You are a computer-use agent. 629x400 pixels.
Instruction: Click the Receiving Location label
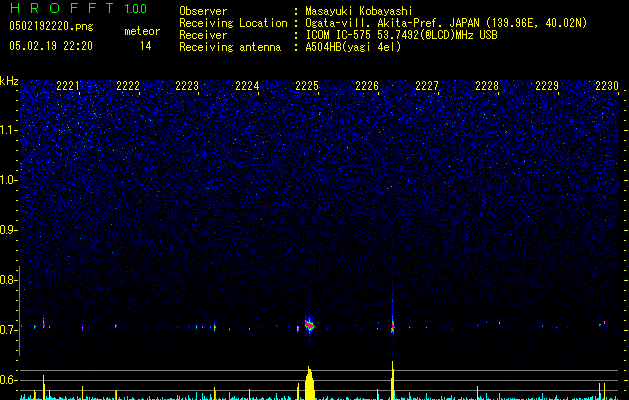pos(233,24)
